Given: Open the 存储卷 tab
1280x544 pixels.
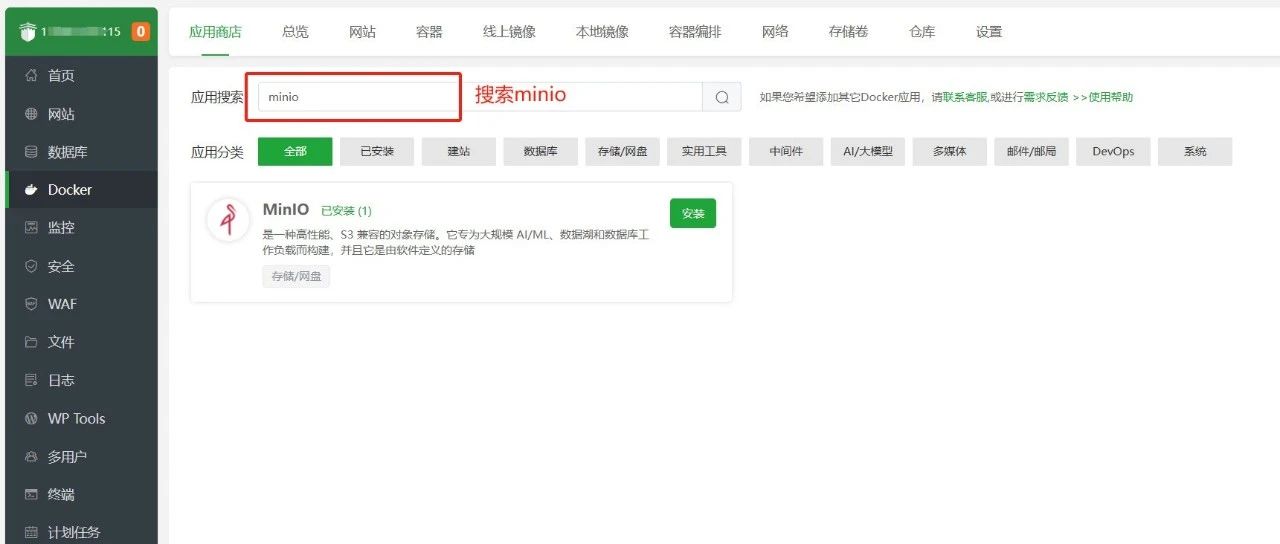Looking at the screenshot, I should tap(848, 31).
